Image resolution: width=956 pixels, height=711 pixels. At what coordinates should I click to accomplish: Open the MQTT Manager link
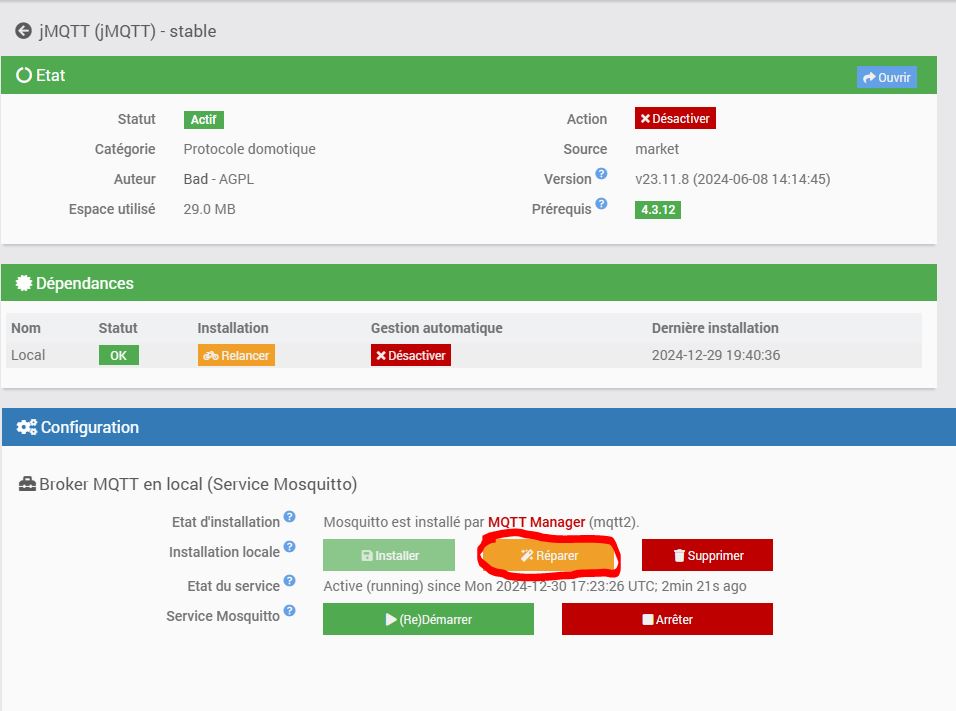[537, 523]
